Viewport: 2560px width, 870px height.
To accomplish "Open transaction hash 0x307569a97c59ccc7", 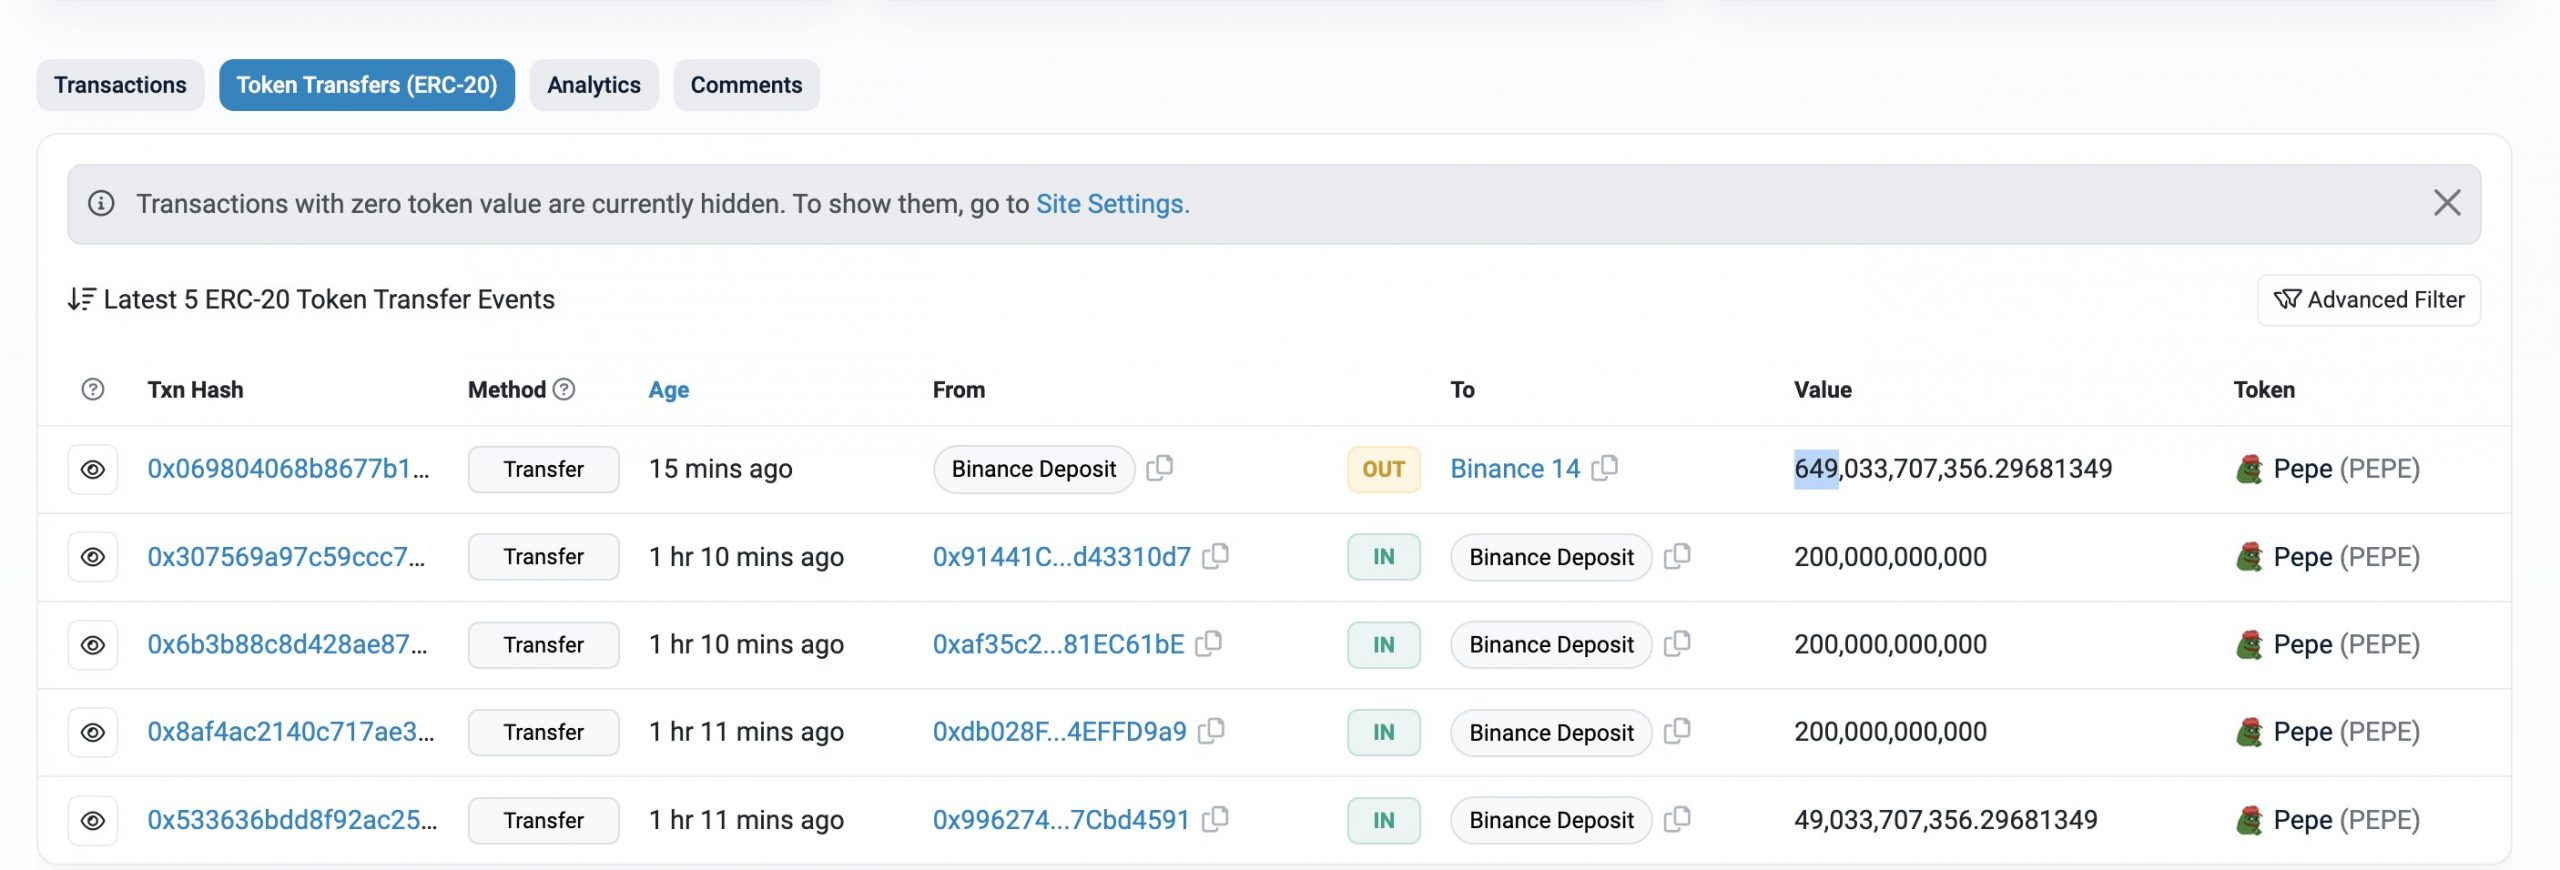I will [x=286, y=557].
